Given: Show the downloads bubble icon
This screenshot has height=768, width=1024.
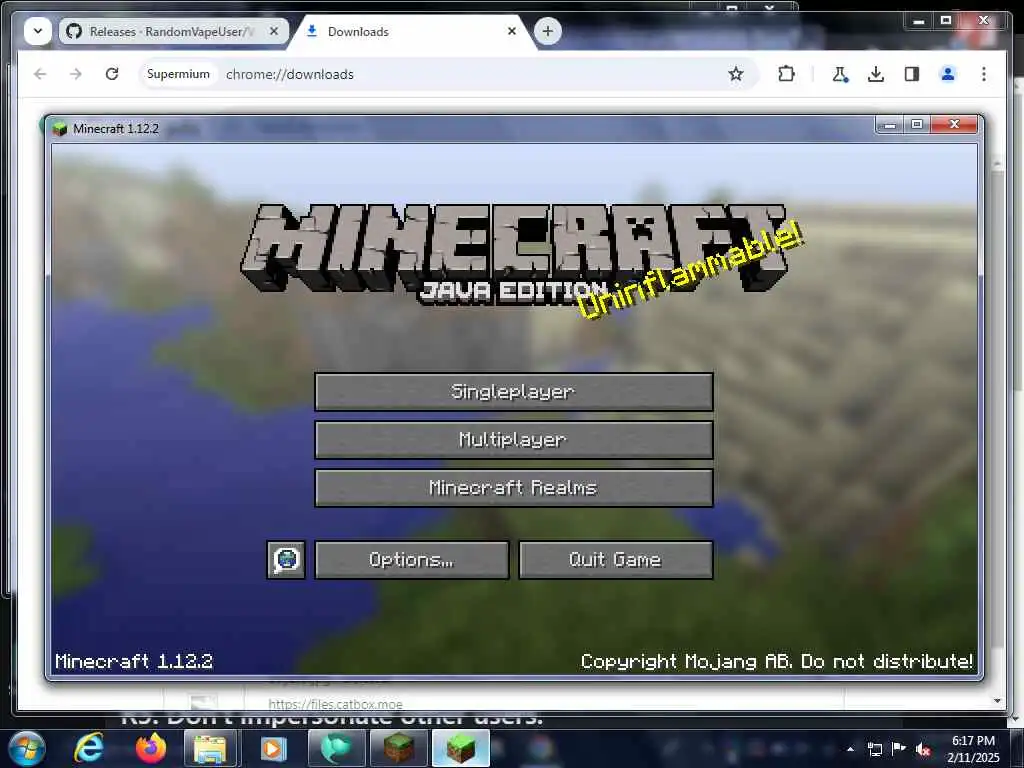Looking at the screenshot, I should tap(876, 74).
